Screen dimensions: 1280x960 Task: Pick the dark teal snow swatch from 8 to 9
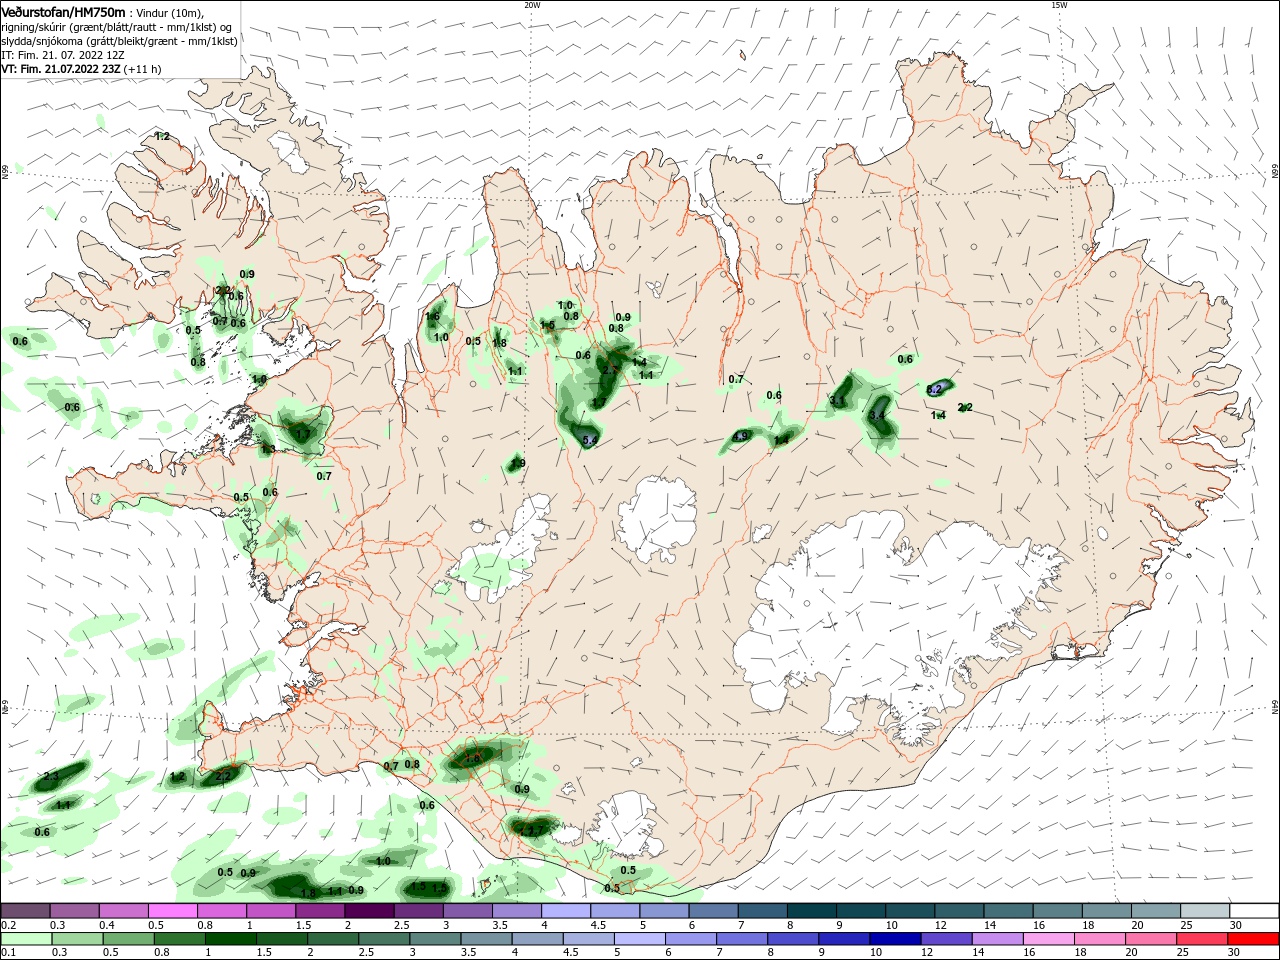pos(812,911)
